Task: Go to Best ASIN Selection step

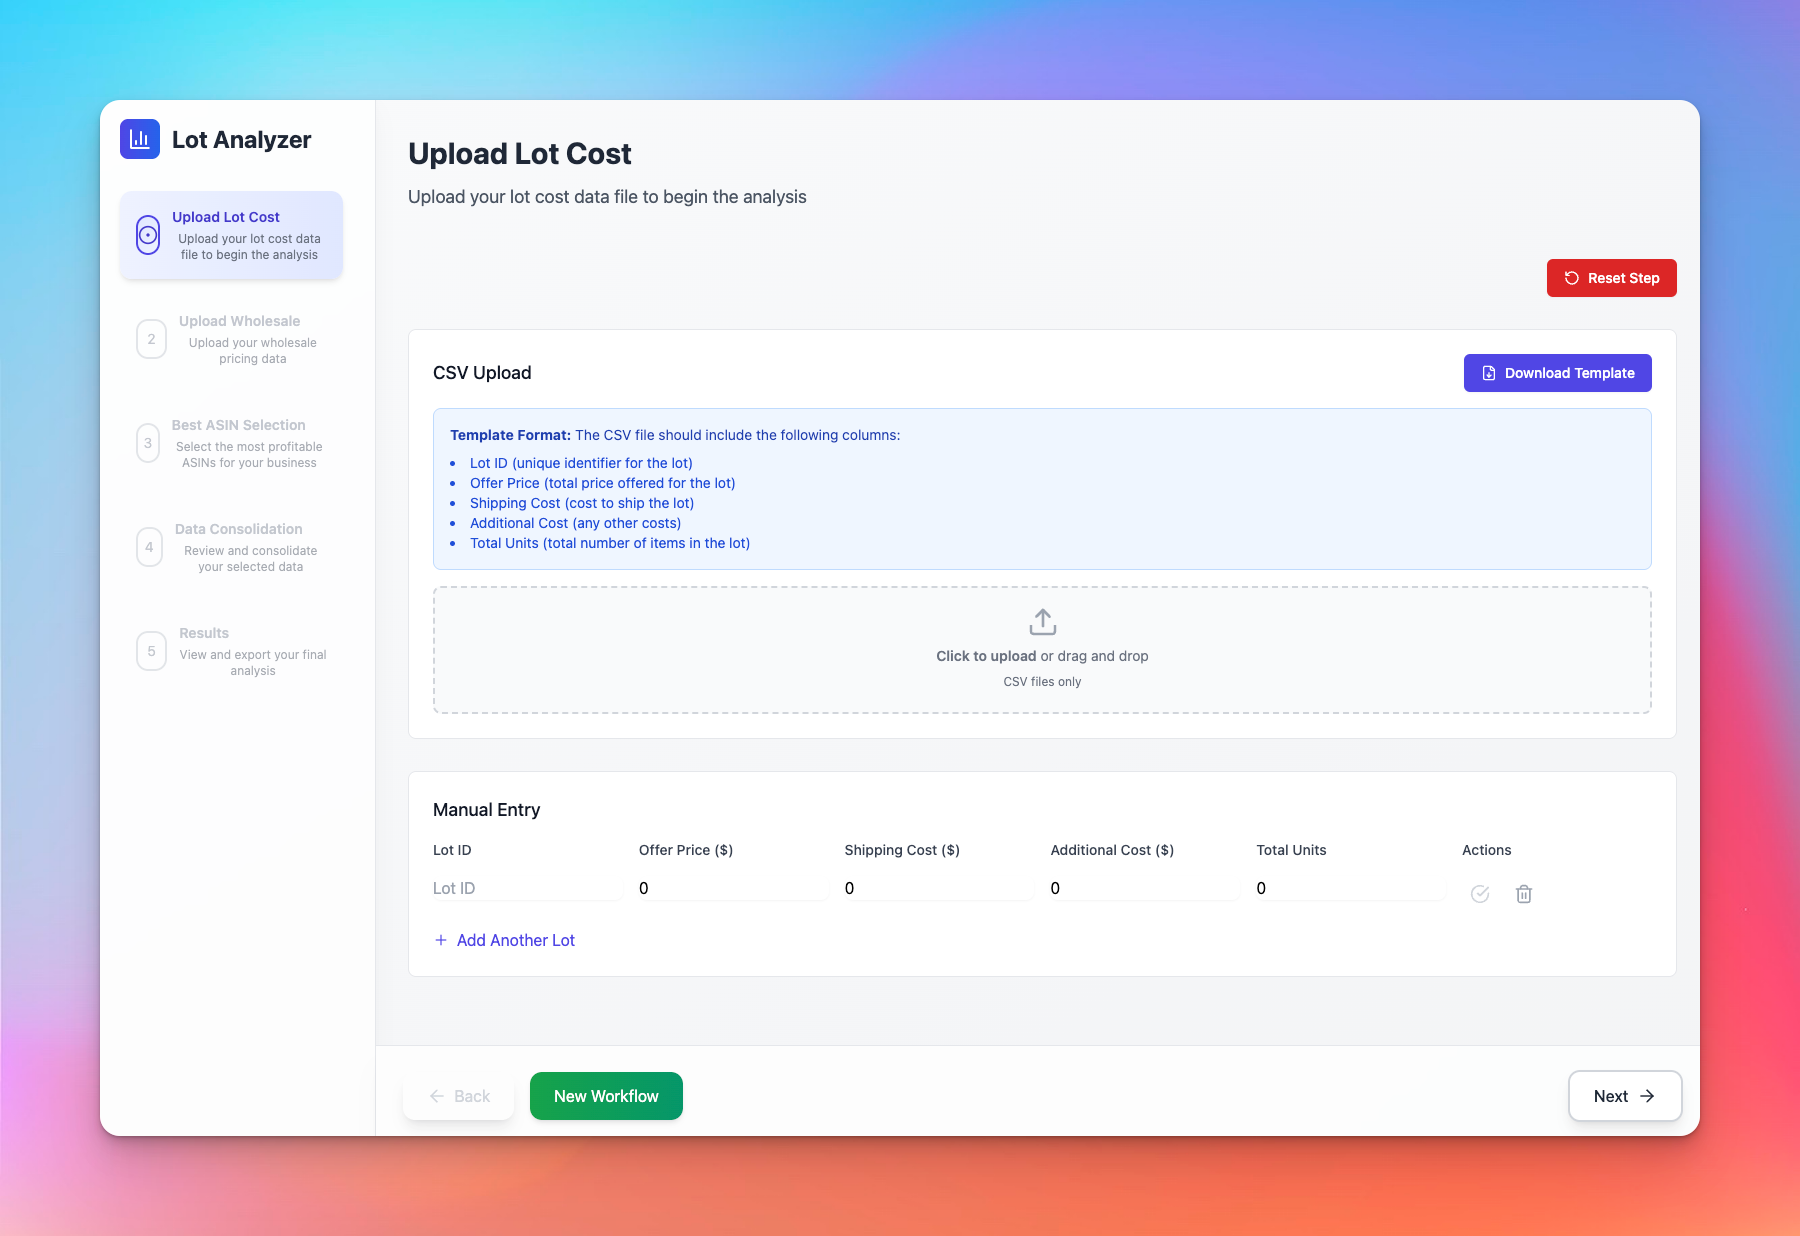Action: point(231,443)
